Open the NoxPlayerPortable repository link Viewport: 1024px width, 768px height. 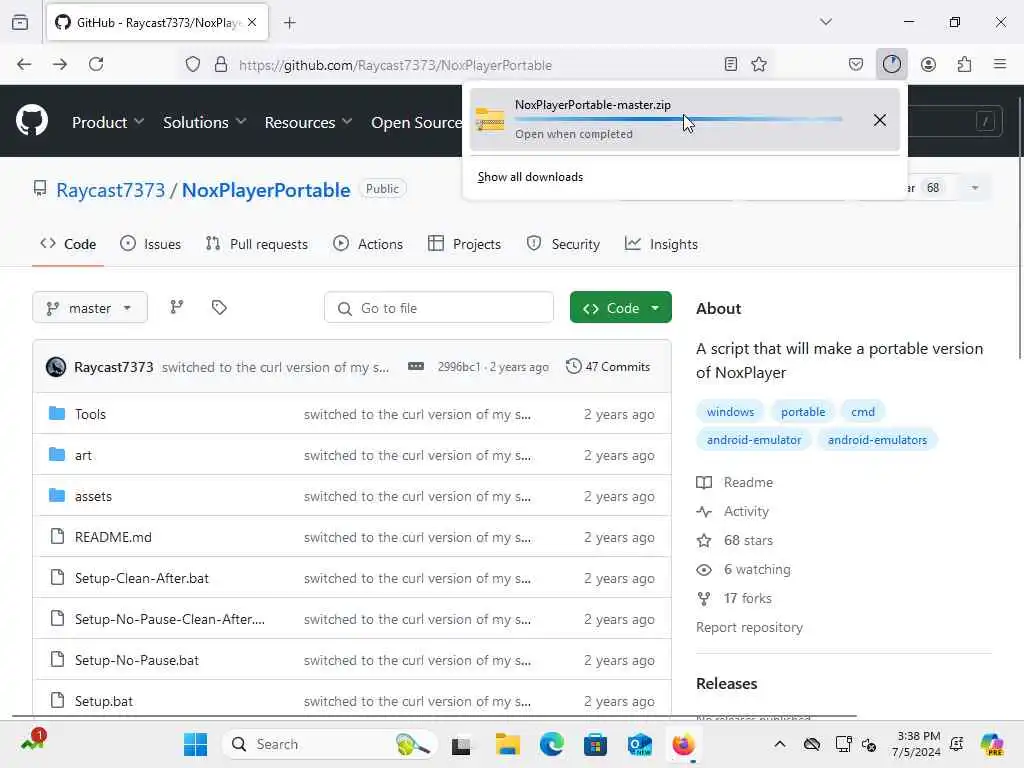coord(266,190)
